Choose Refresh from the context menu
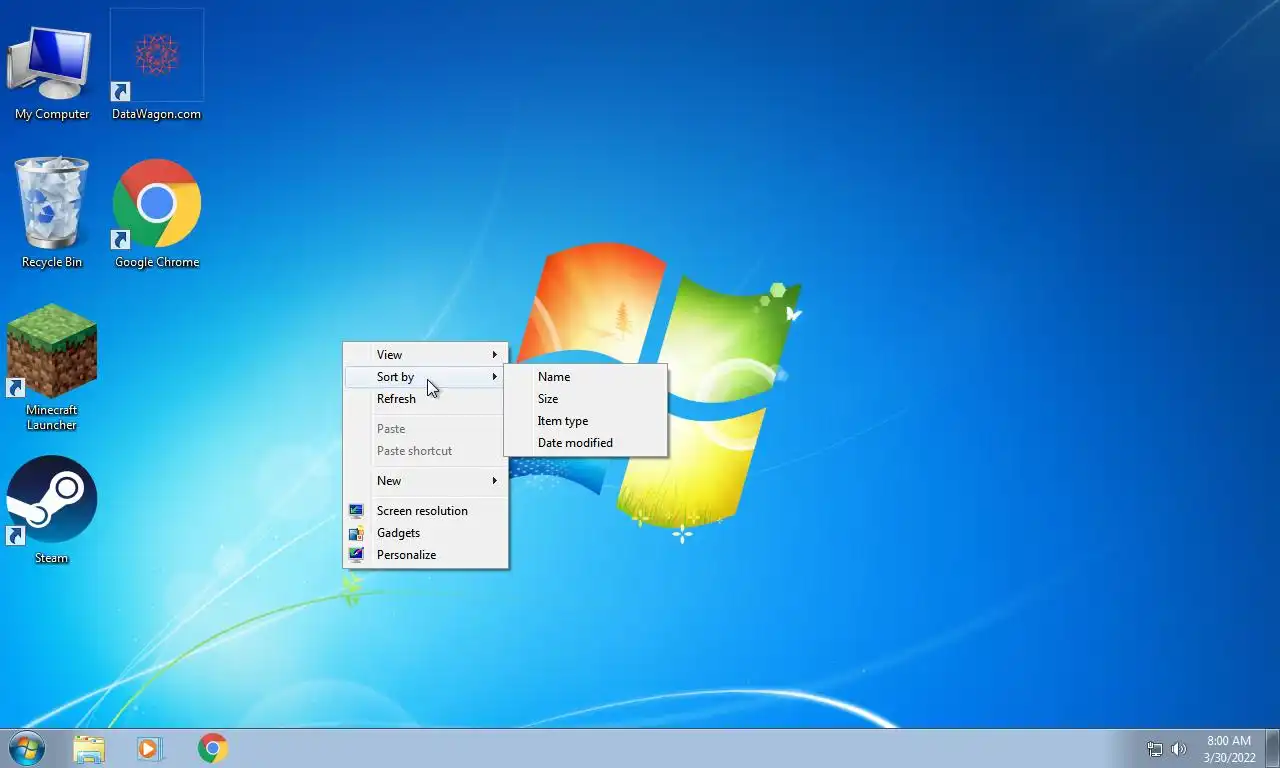The image size is (1280, 768). point(425,399)
